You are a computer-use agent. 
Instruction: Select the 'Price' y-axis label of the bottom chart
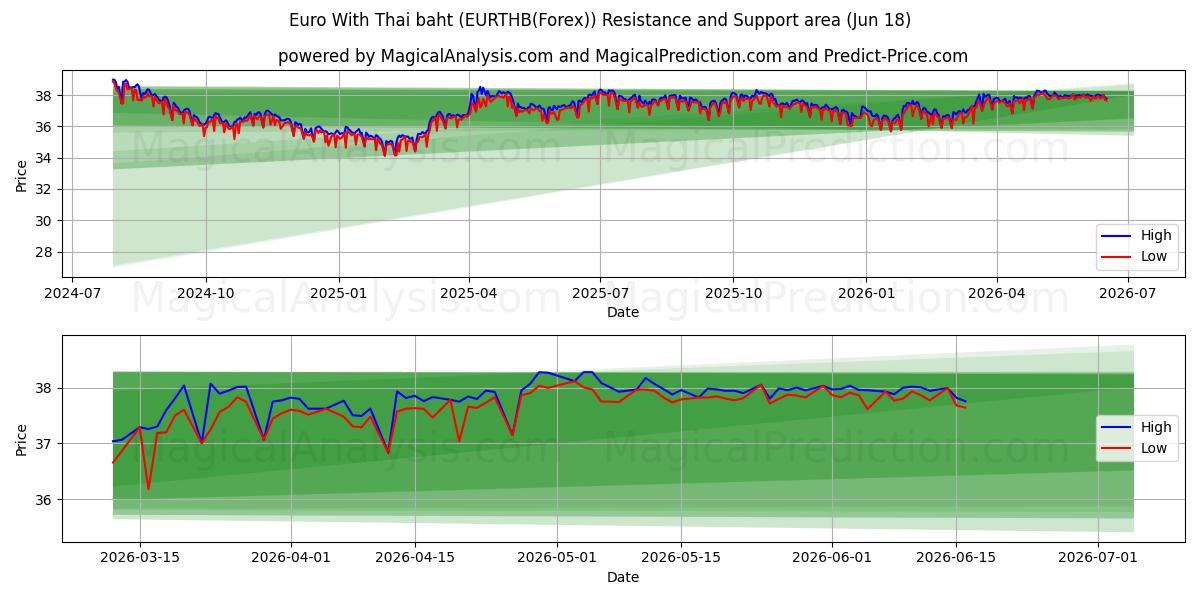tap(22, 439)
